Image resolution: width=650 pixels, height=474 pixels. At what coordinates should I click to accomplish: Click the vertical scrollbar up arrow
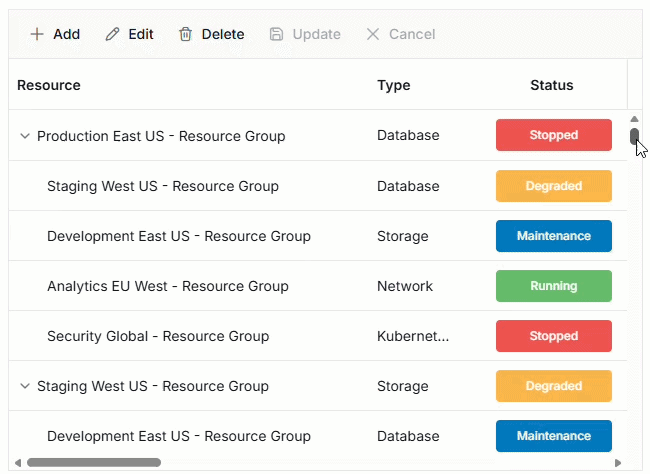tap(634, 118)
